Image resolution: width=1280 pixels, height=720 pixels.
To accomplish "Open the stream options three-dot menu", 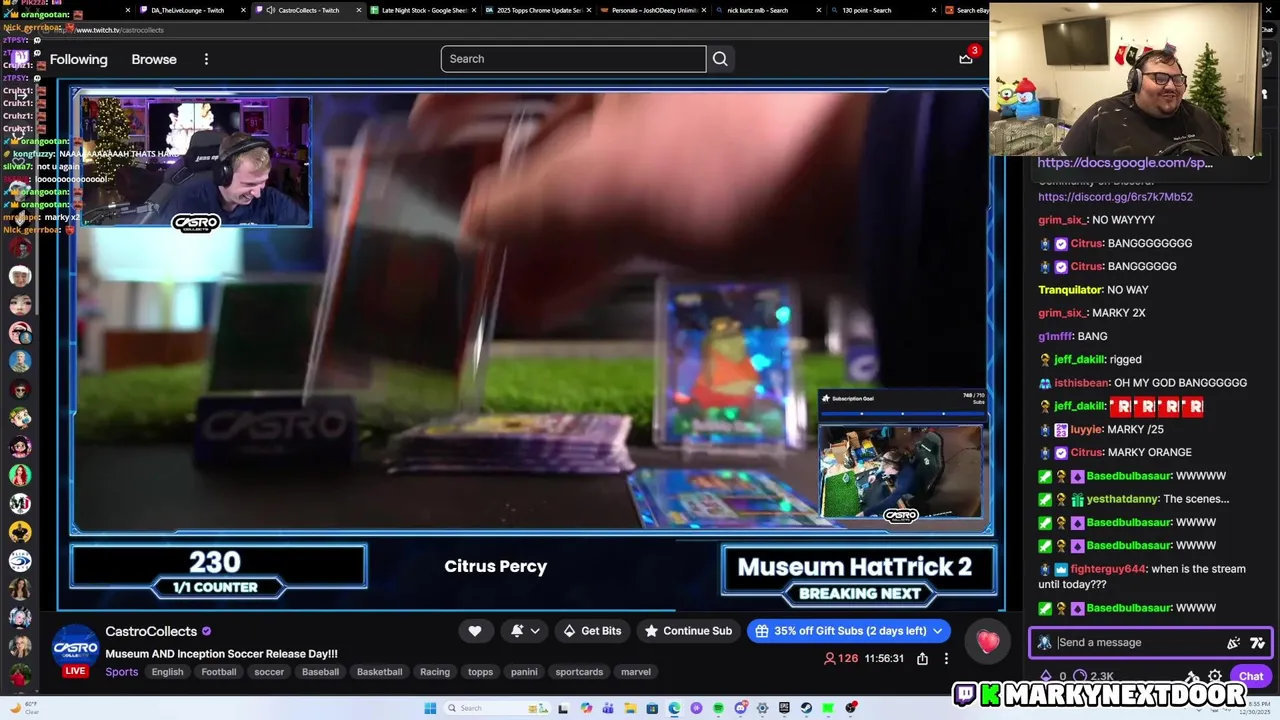I will click(946, 658).
